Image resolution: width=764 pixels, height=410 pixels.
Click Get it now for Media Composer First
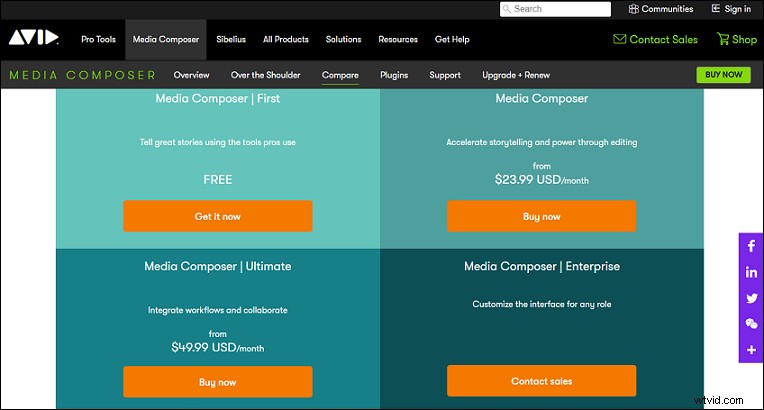(x=217, y=216)
